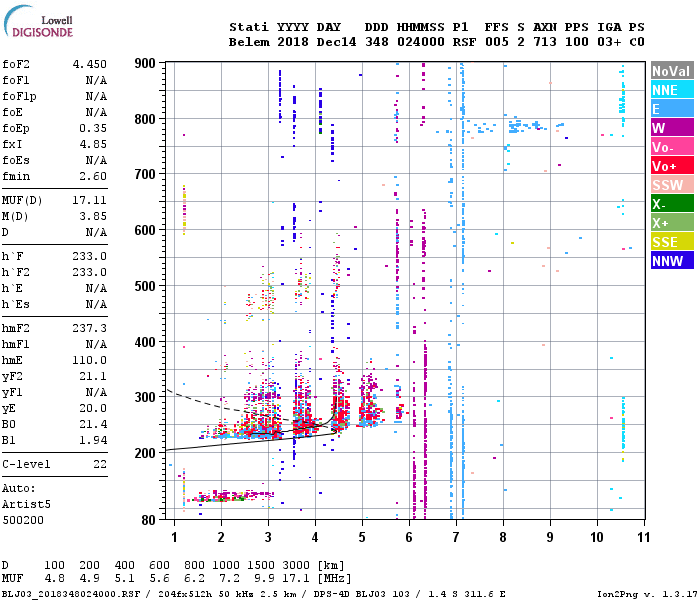This screenshot has height=600, width=700.
Task: Click the AXN value 713
Action: (x=545, y=42)
